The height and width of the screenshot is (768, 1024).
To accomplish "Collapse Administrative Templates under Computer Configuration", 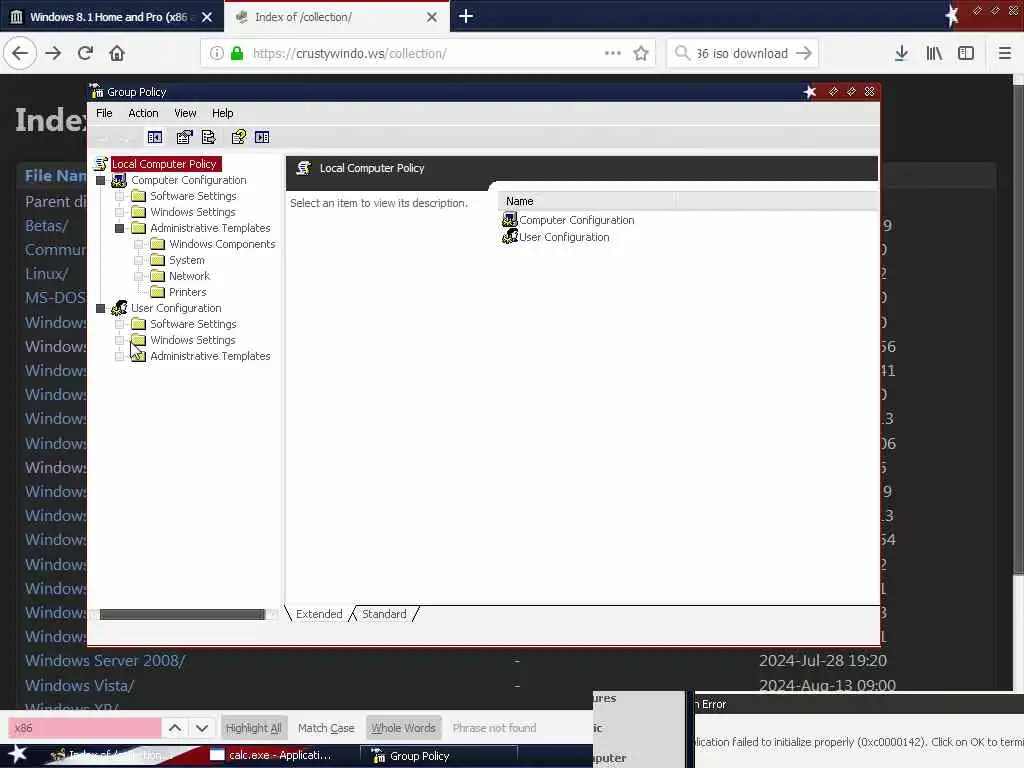I will pyautogui.click(x=120, y=228).
